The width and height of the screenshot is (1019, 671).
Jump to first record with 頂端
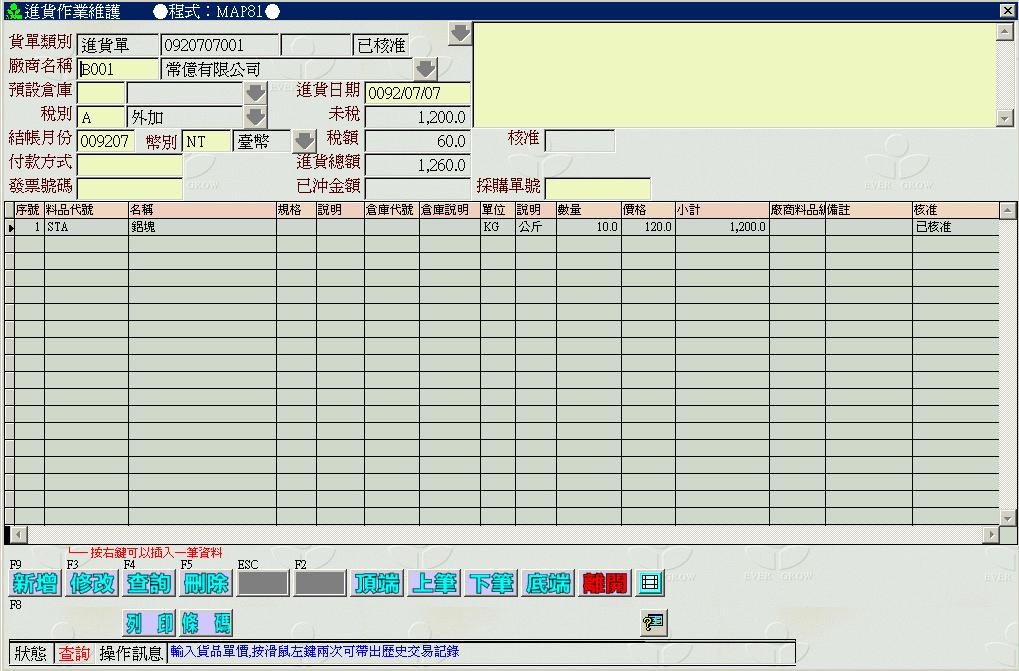[378, 584]
